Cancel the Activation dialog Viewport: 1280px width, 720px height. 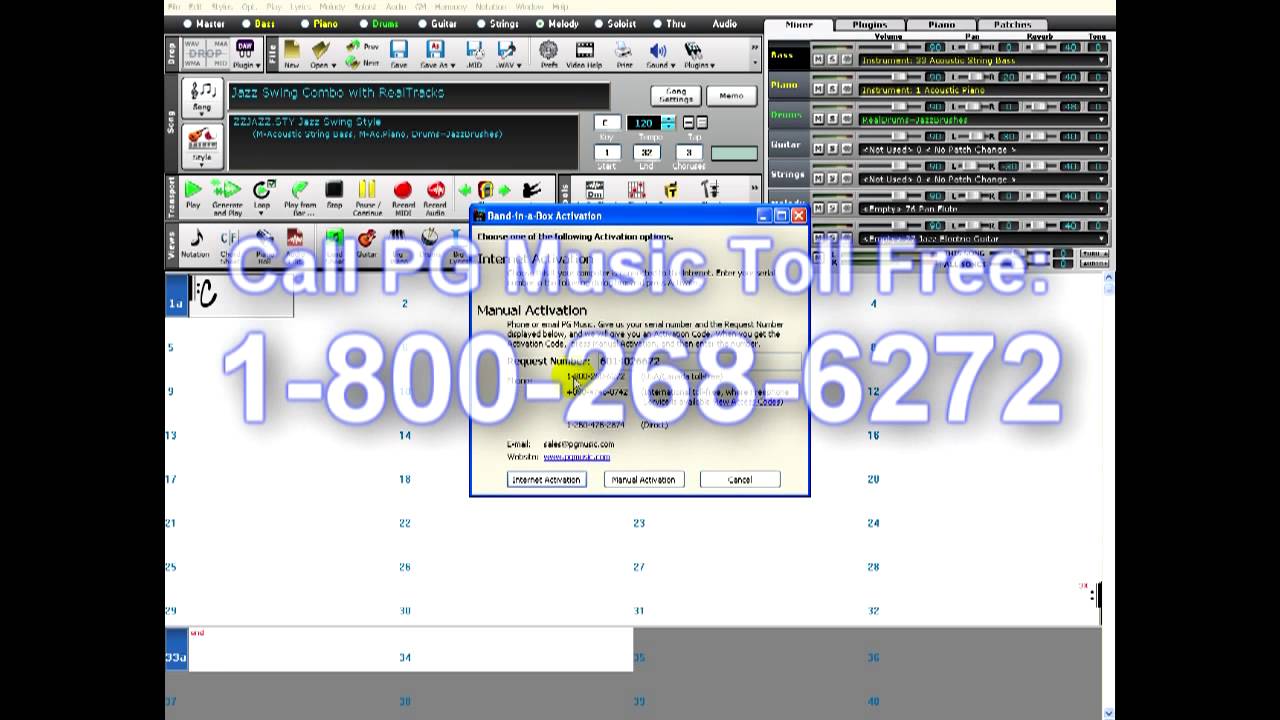(740, 480)
